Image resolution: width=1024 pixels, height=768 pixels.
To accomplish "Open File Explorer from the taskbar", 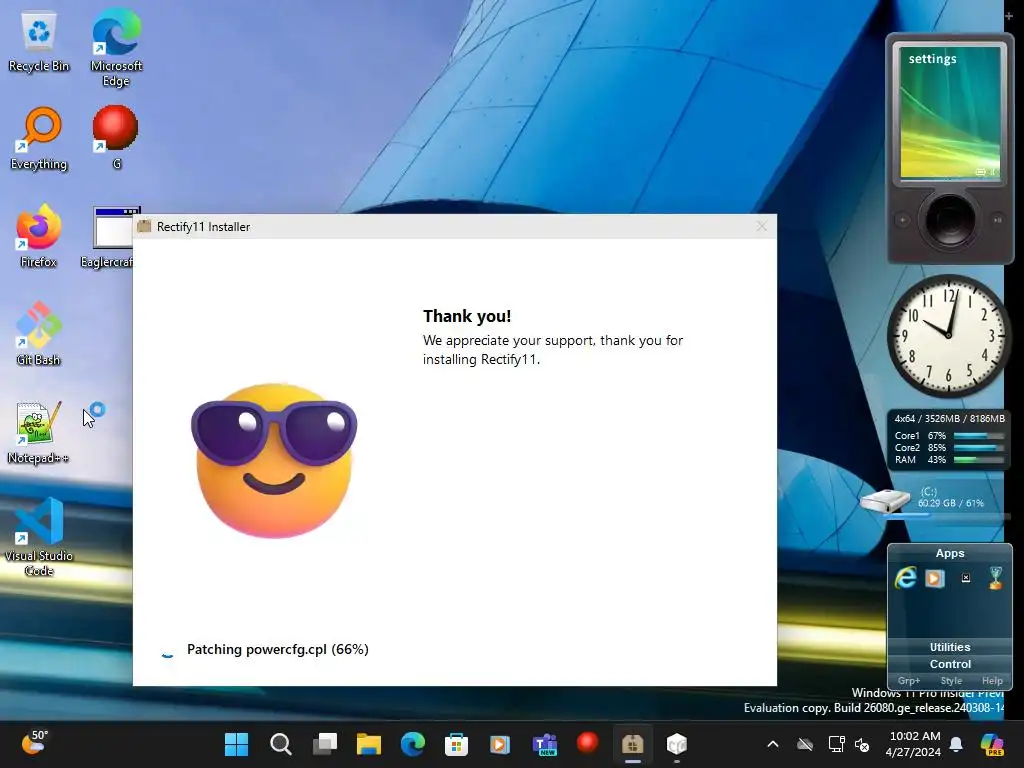I will pyautogui.click(x=369, y=744).
